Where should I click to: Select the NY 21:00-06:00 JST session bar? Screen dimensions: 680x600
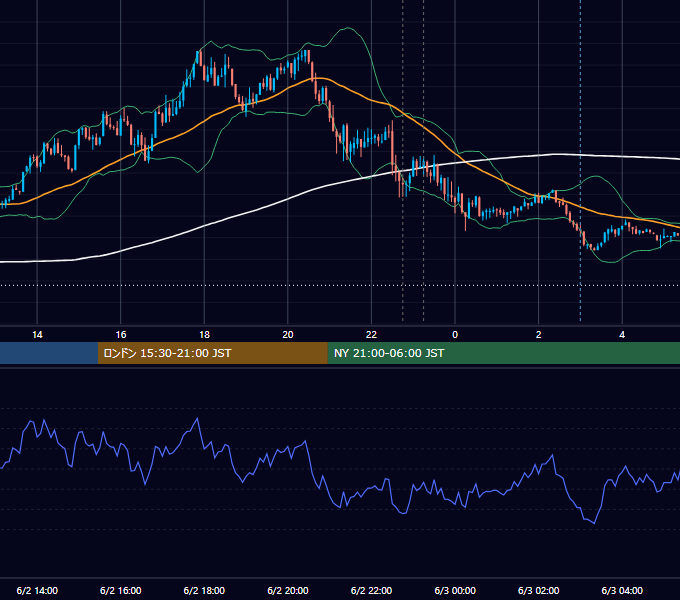(x=503, y=353)
